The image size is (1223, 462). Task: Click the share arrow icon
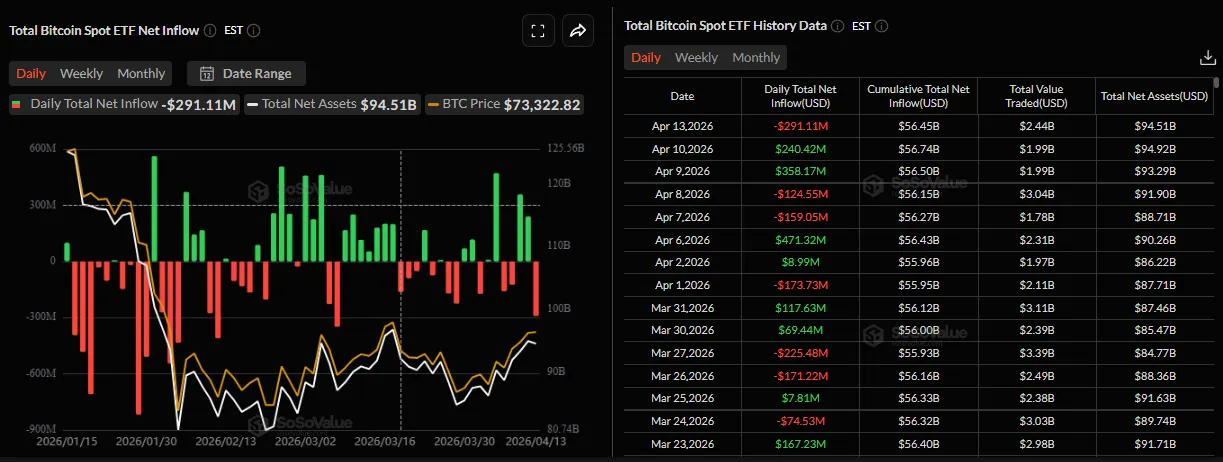pos(578,31)
